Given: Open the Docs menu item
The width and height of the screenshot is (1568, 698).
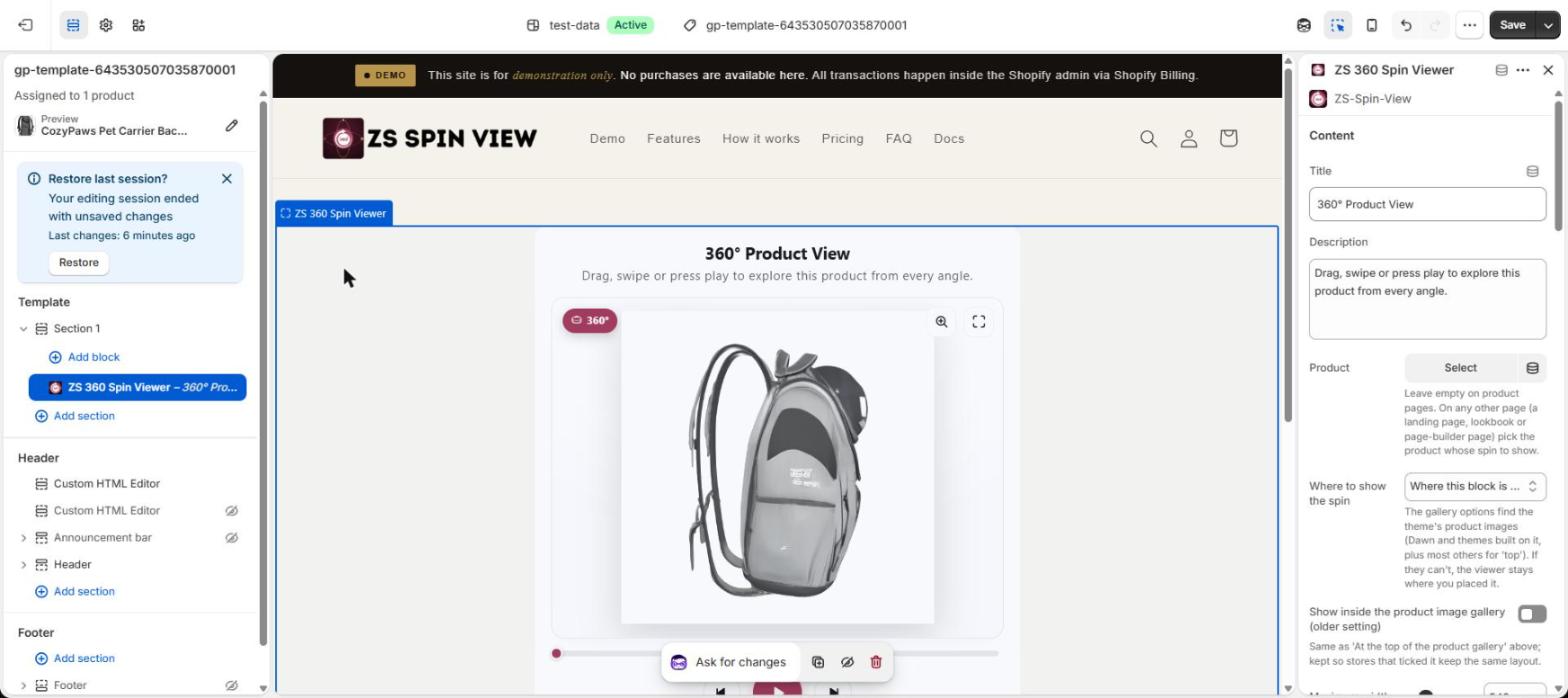Looking at the screenshot, I should [x=949, y=139].
